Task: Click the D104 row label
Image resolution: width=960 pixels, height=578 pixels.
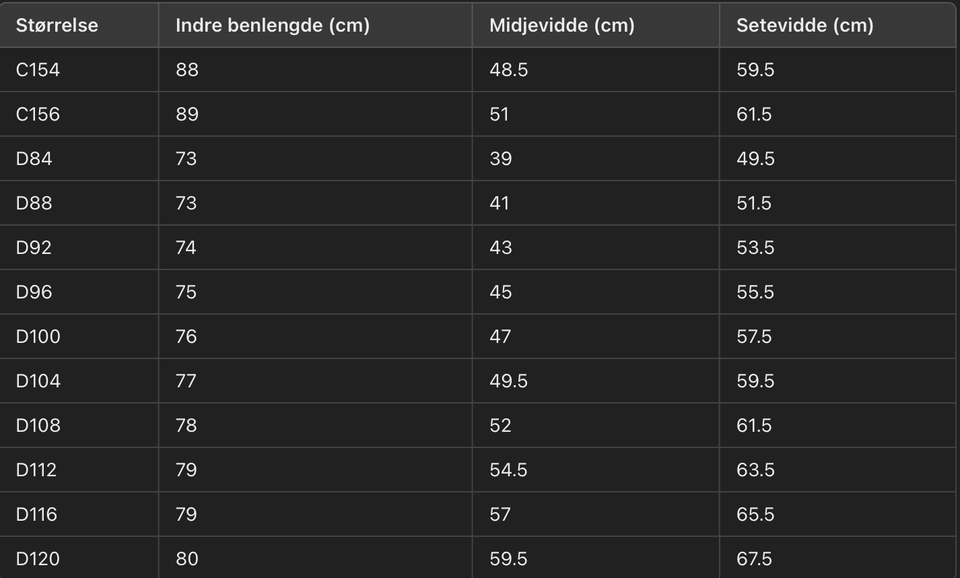Action: [38, 381]
